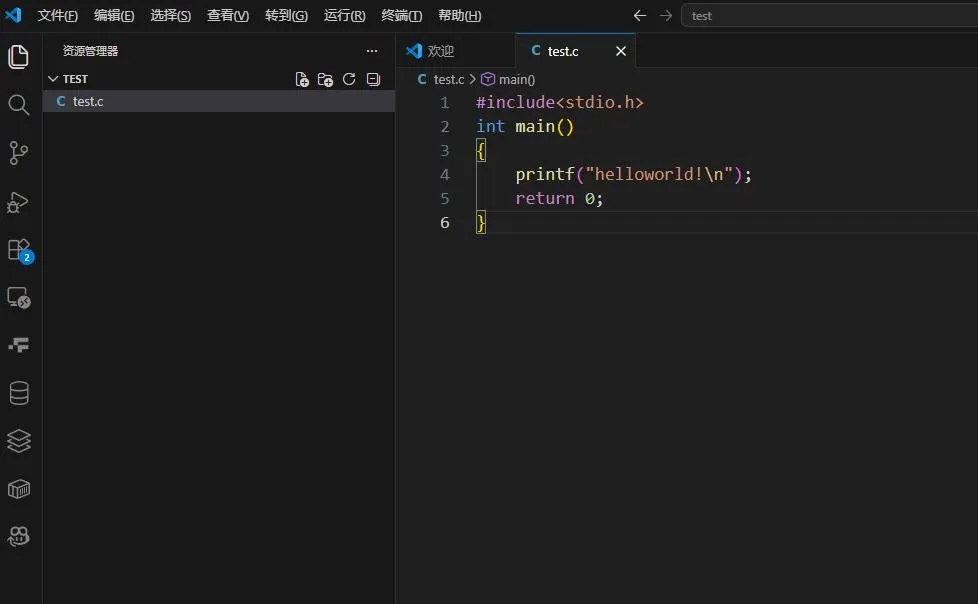Open the 终端(T) menu
Viewport: 978px width, 604px height.
[402, 16]
